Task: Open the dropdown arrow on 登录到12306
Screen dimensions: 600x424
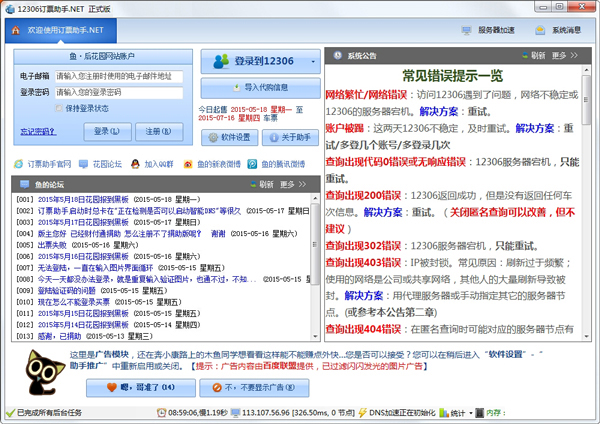Action: (x=313, y=62)
